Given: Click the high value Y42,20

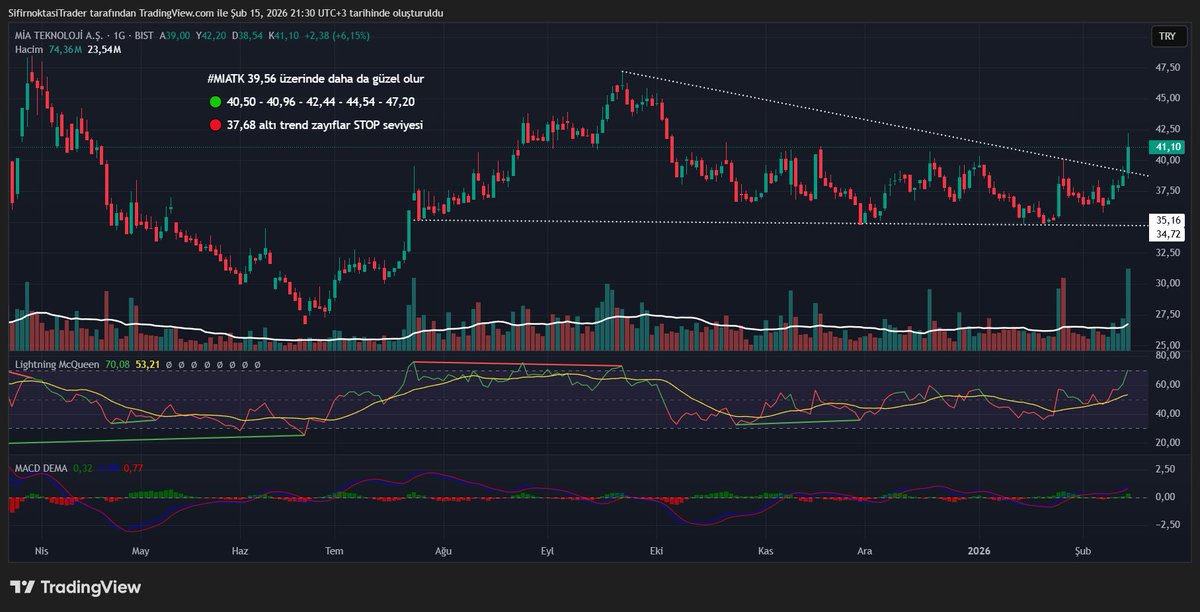Looking at the screenshot, I should (212, 35).
